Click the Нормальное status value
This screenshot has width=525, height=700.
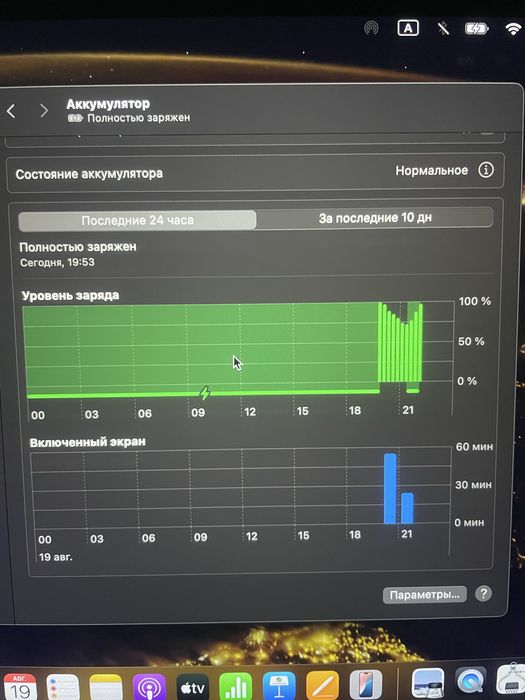(x=432, y=171)
